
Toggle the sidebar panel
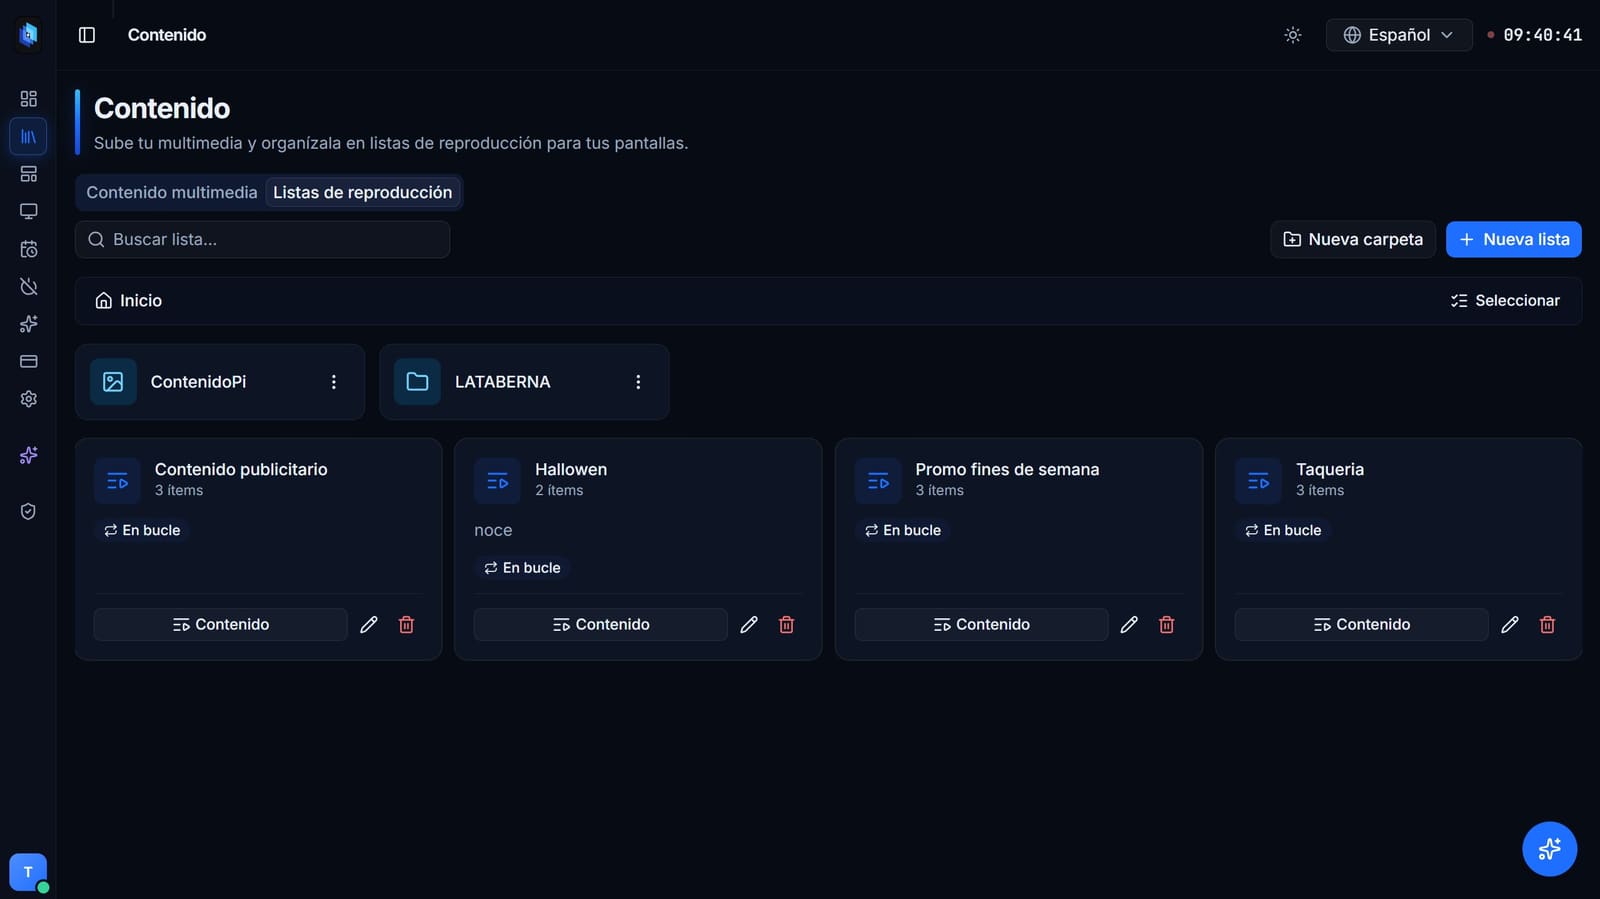point(87,35)
